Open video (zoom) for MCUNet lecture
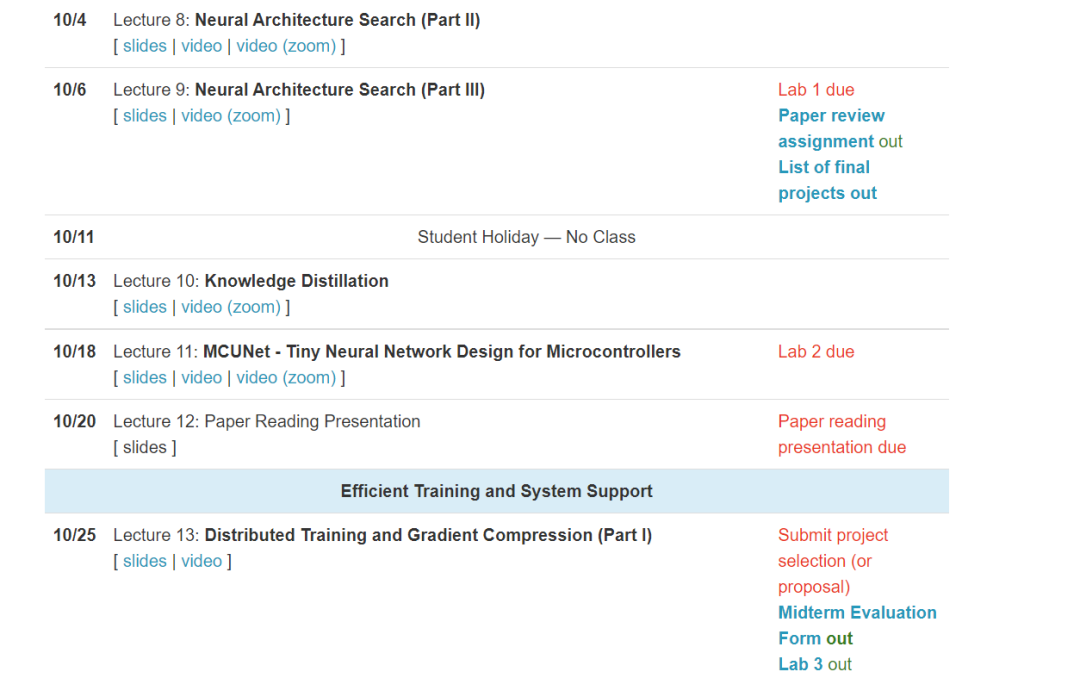This screenshot has width=1080, height=678. [285, 377]
